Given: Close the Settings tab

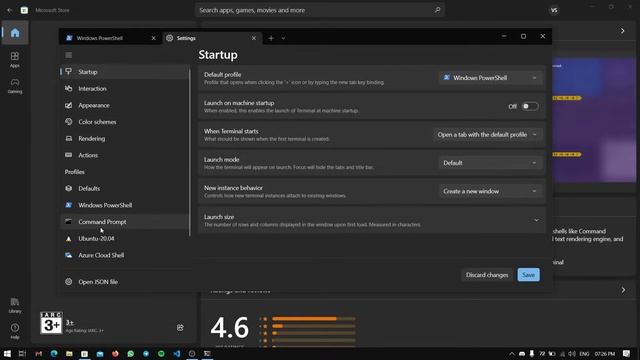Looking at the screenshot, I should coord(254,38).
